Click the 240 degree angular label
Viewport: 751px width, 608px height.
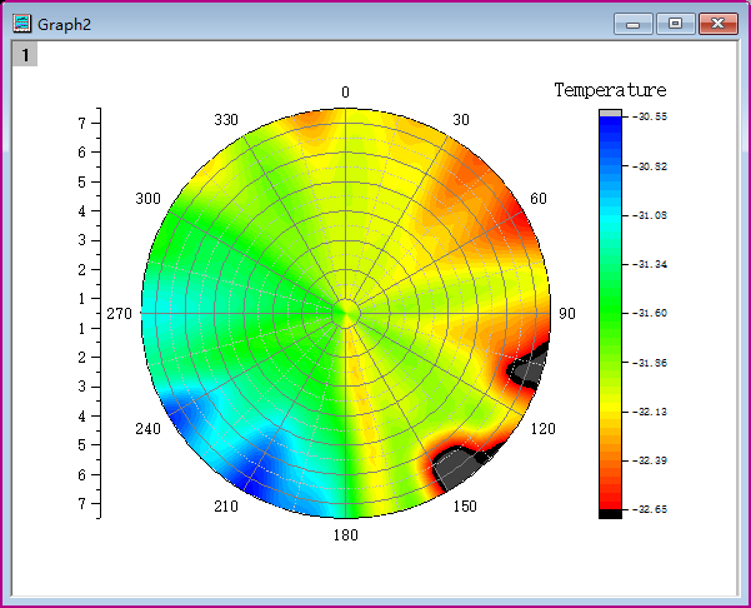click(148, 428)
